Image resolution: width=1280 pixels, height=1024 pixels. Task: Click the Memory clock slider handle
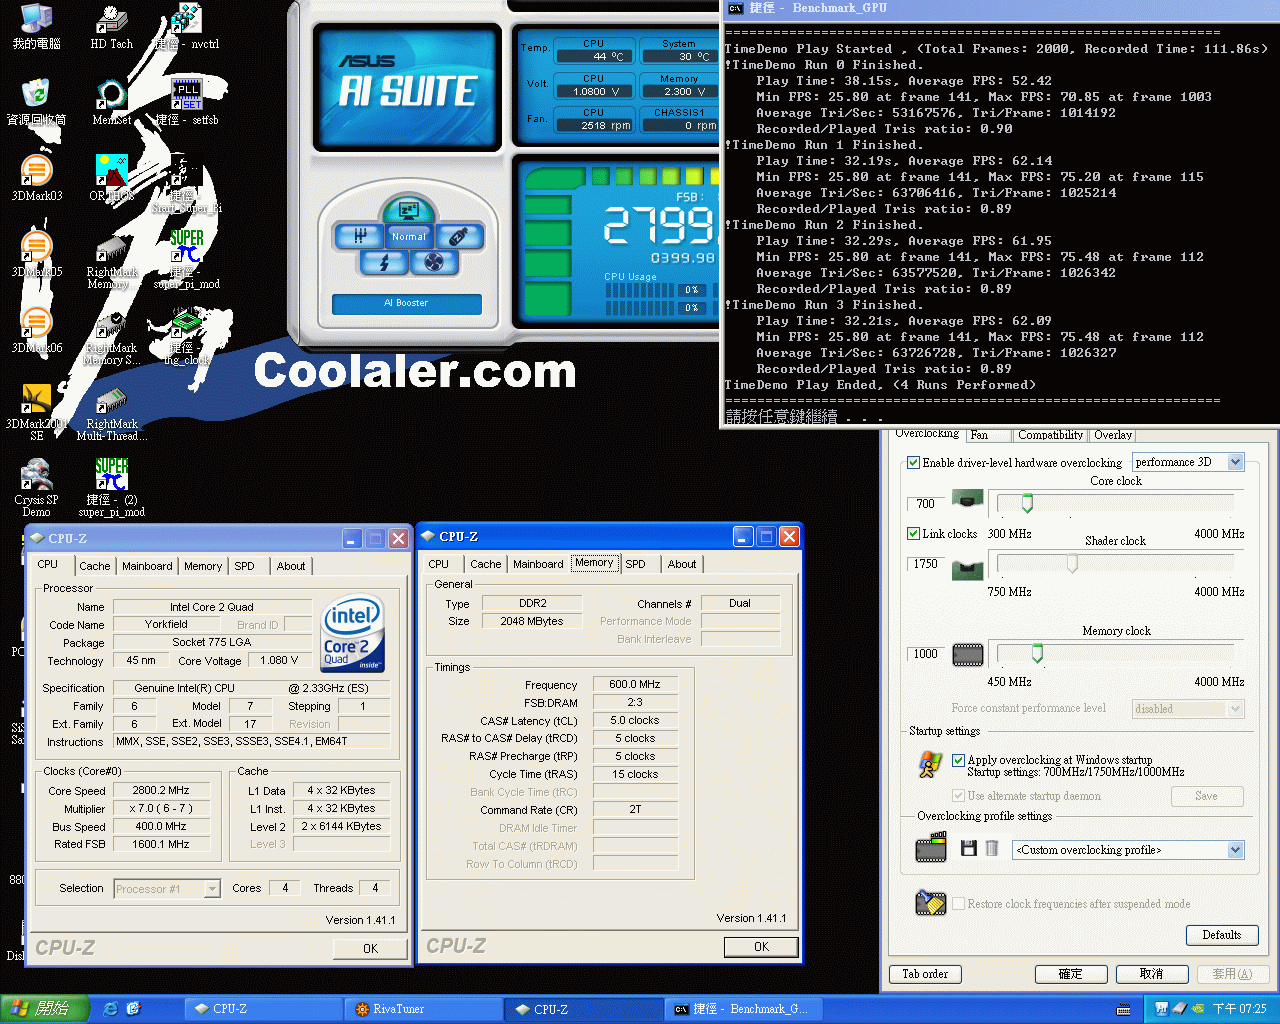1037,653
